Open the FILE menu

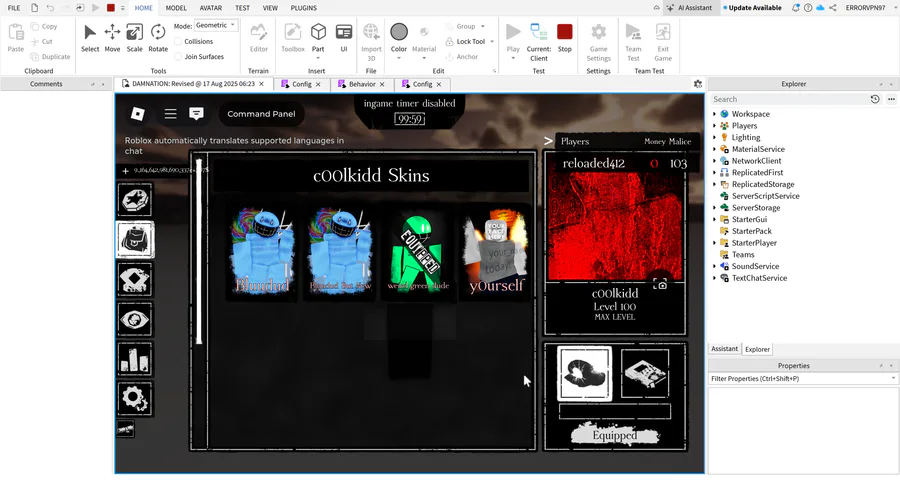(x=14, y=8)
